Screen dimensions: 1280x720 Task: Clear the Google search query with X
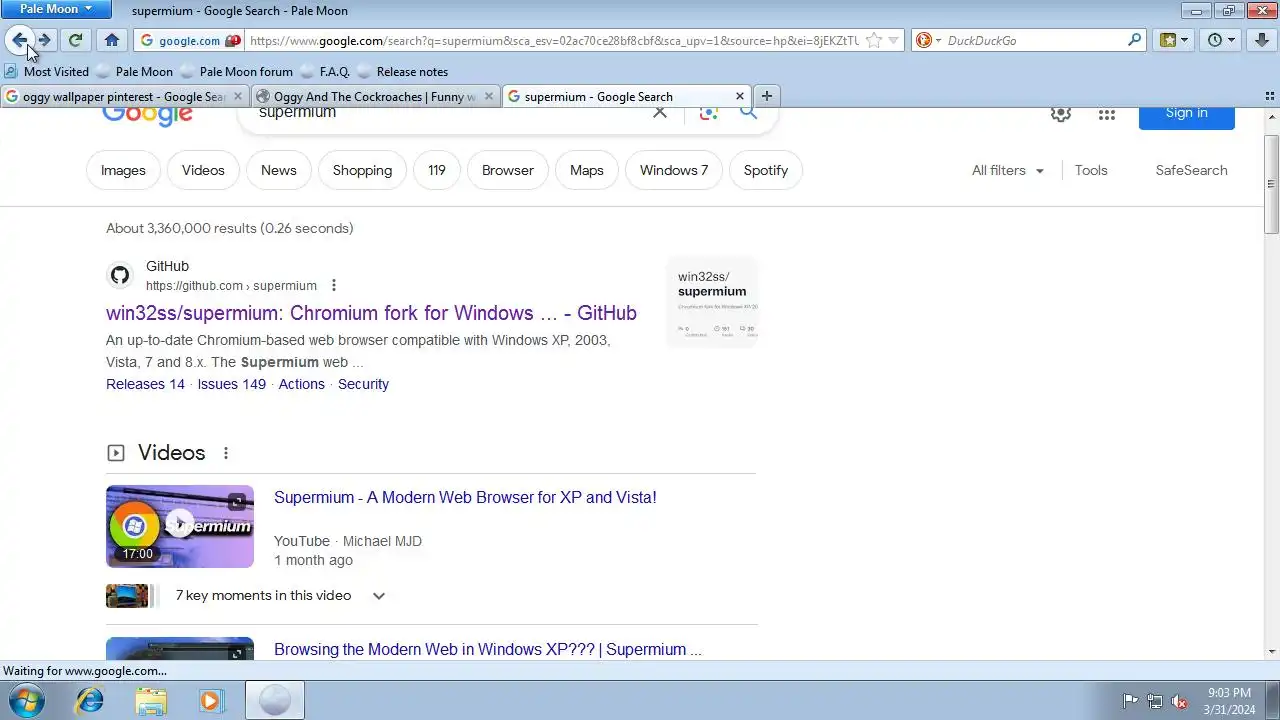[660, 113]
